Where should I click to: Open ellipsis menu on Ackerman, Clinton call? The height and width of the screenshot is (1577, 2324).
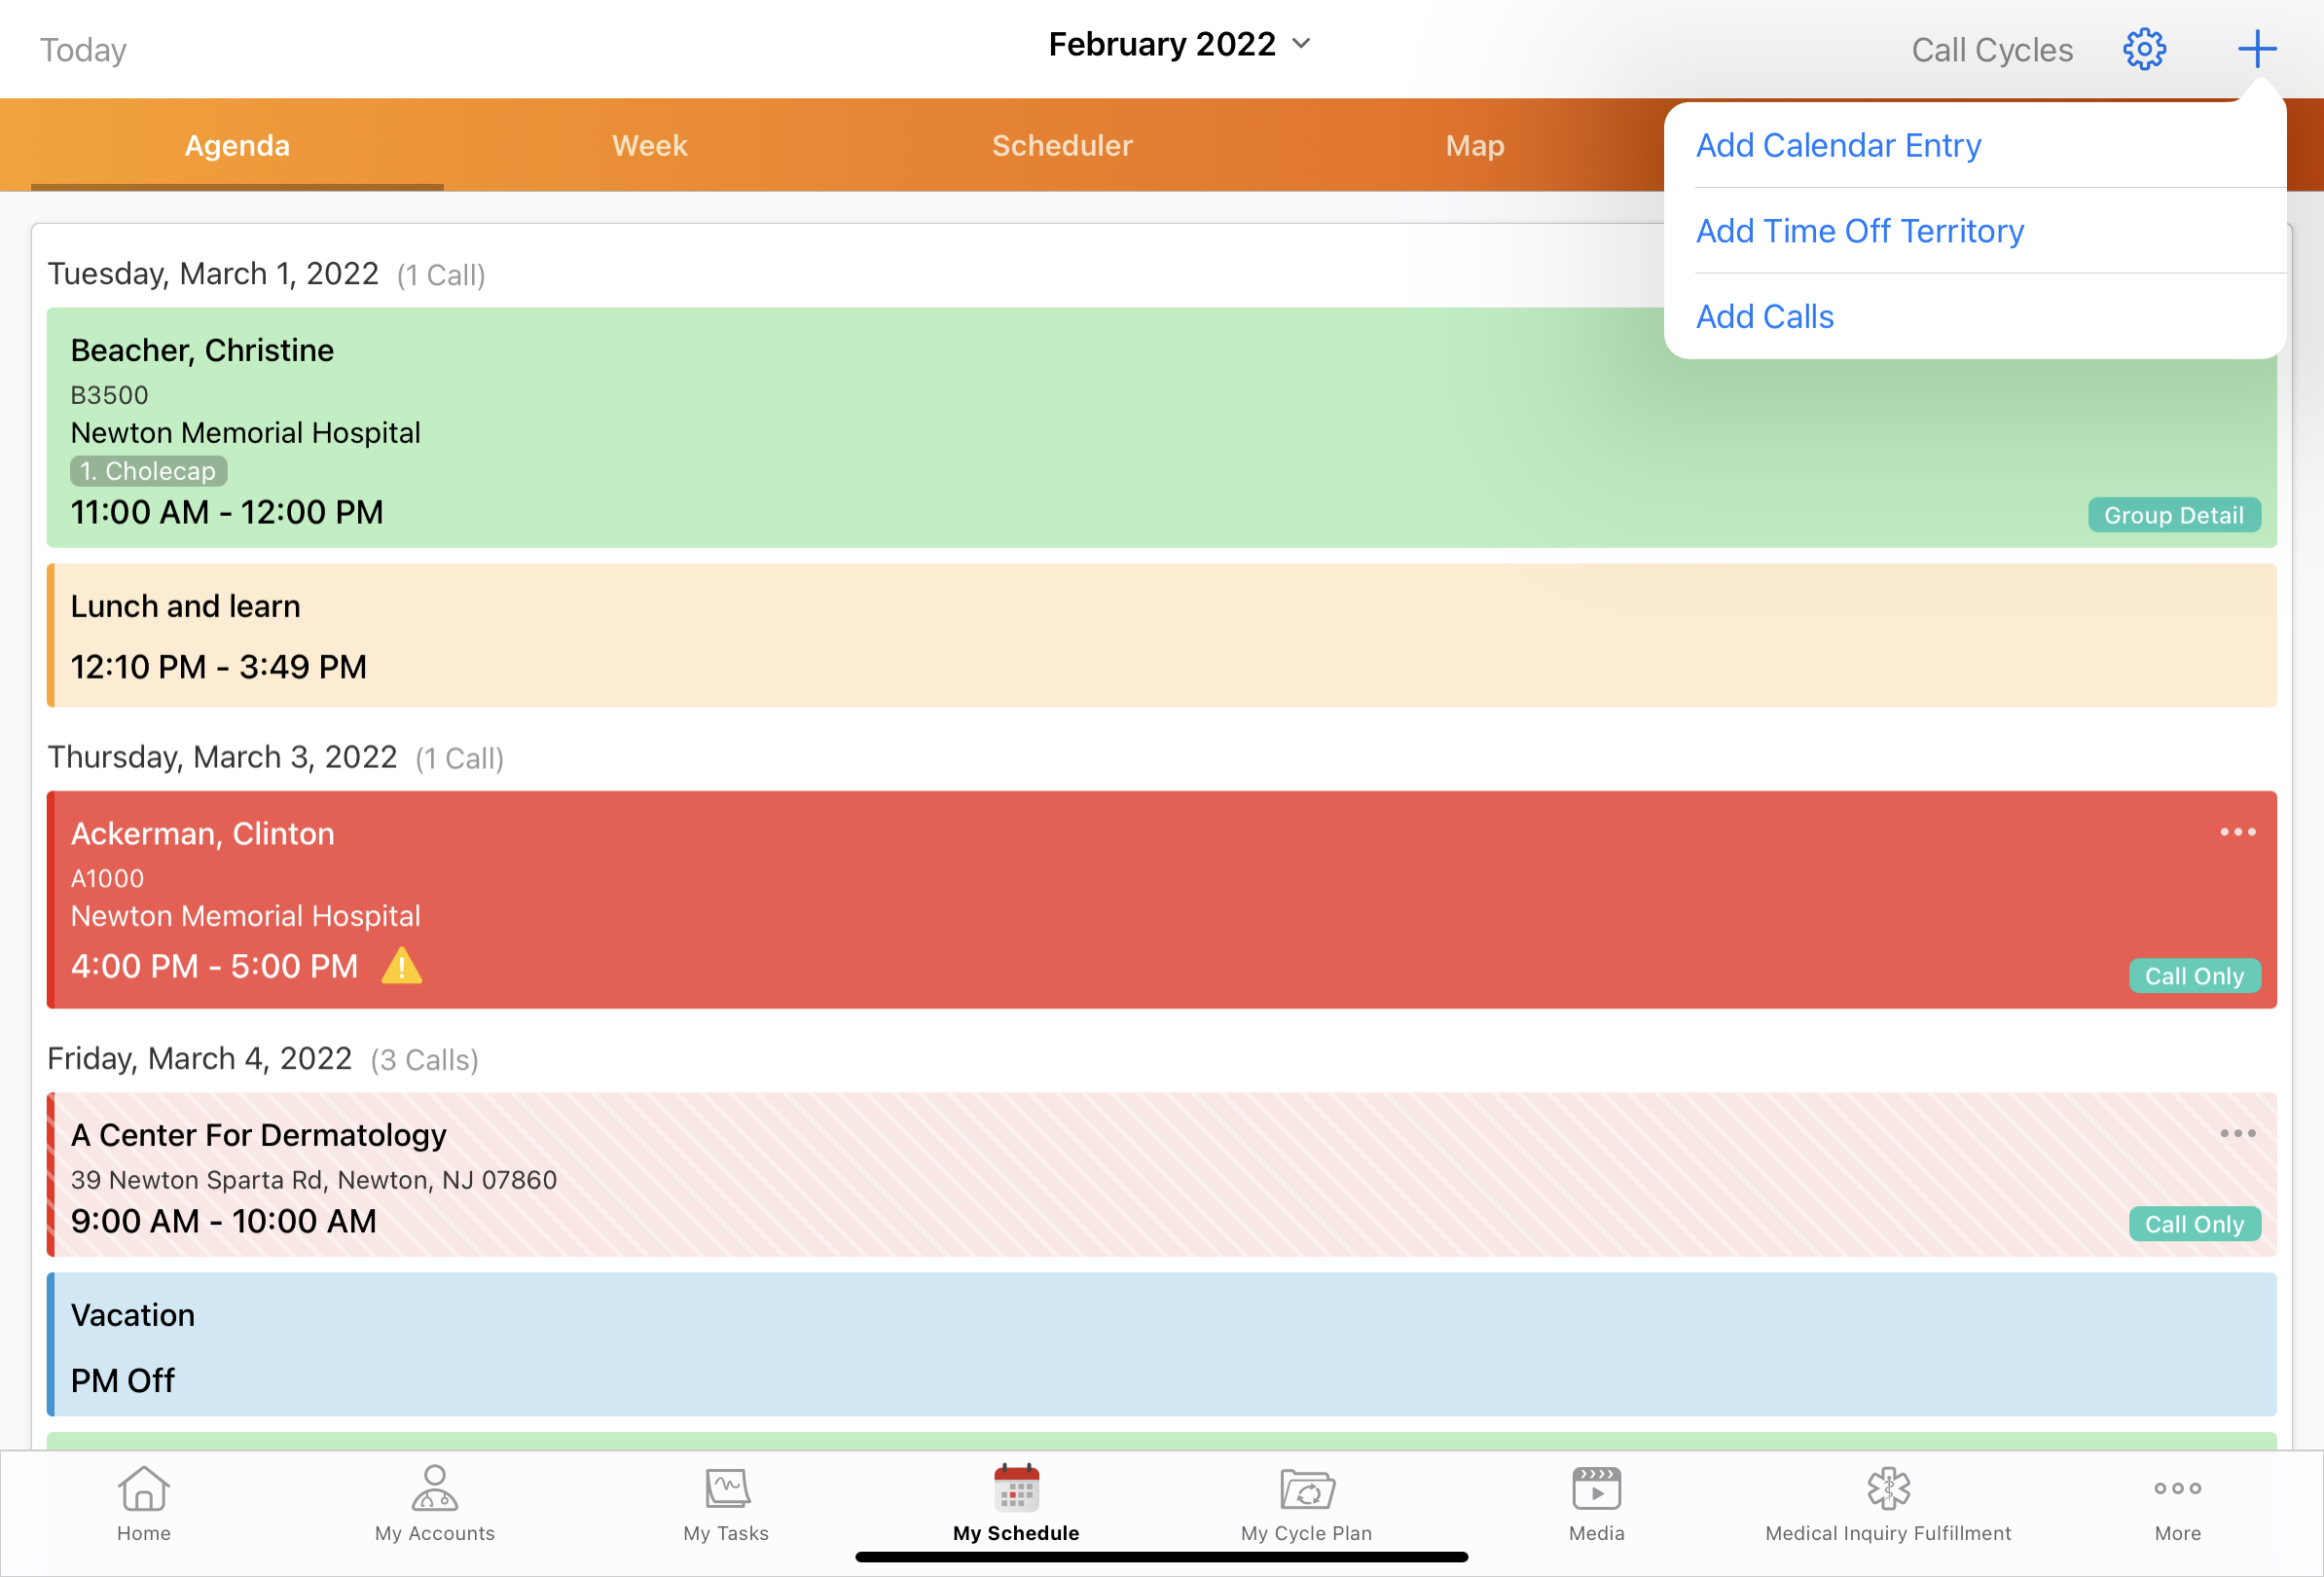(2237, 832)
